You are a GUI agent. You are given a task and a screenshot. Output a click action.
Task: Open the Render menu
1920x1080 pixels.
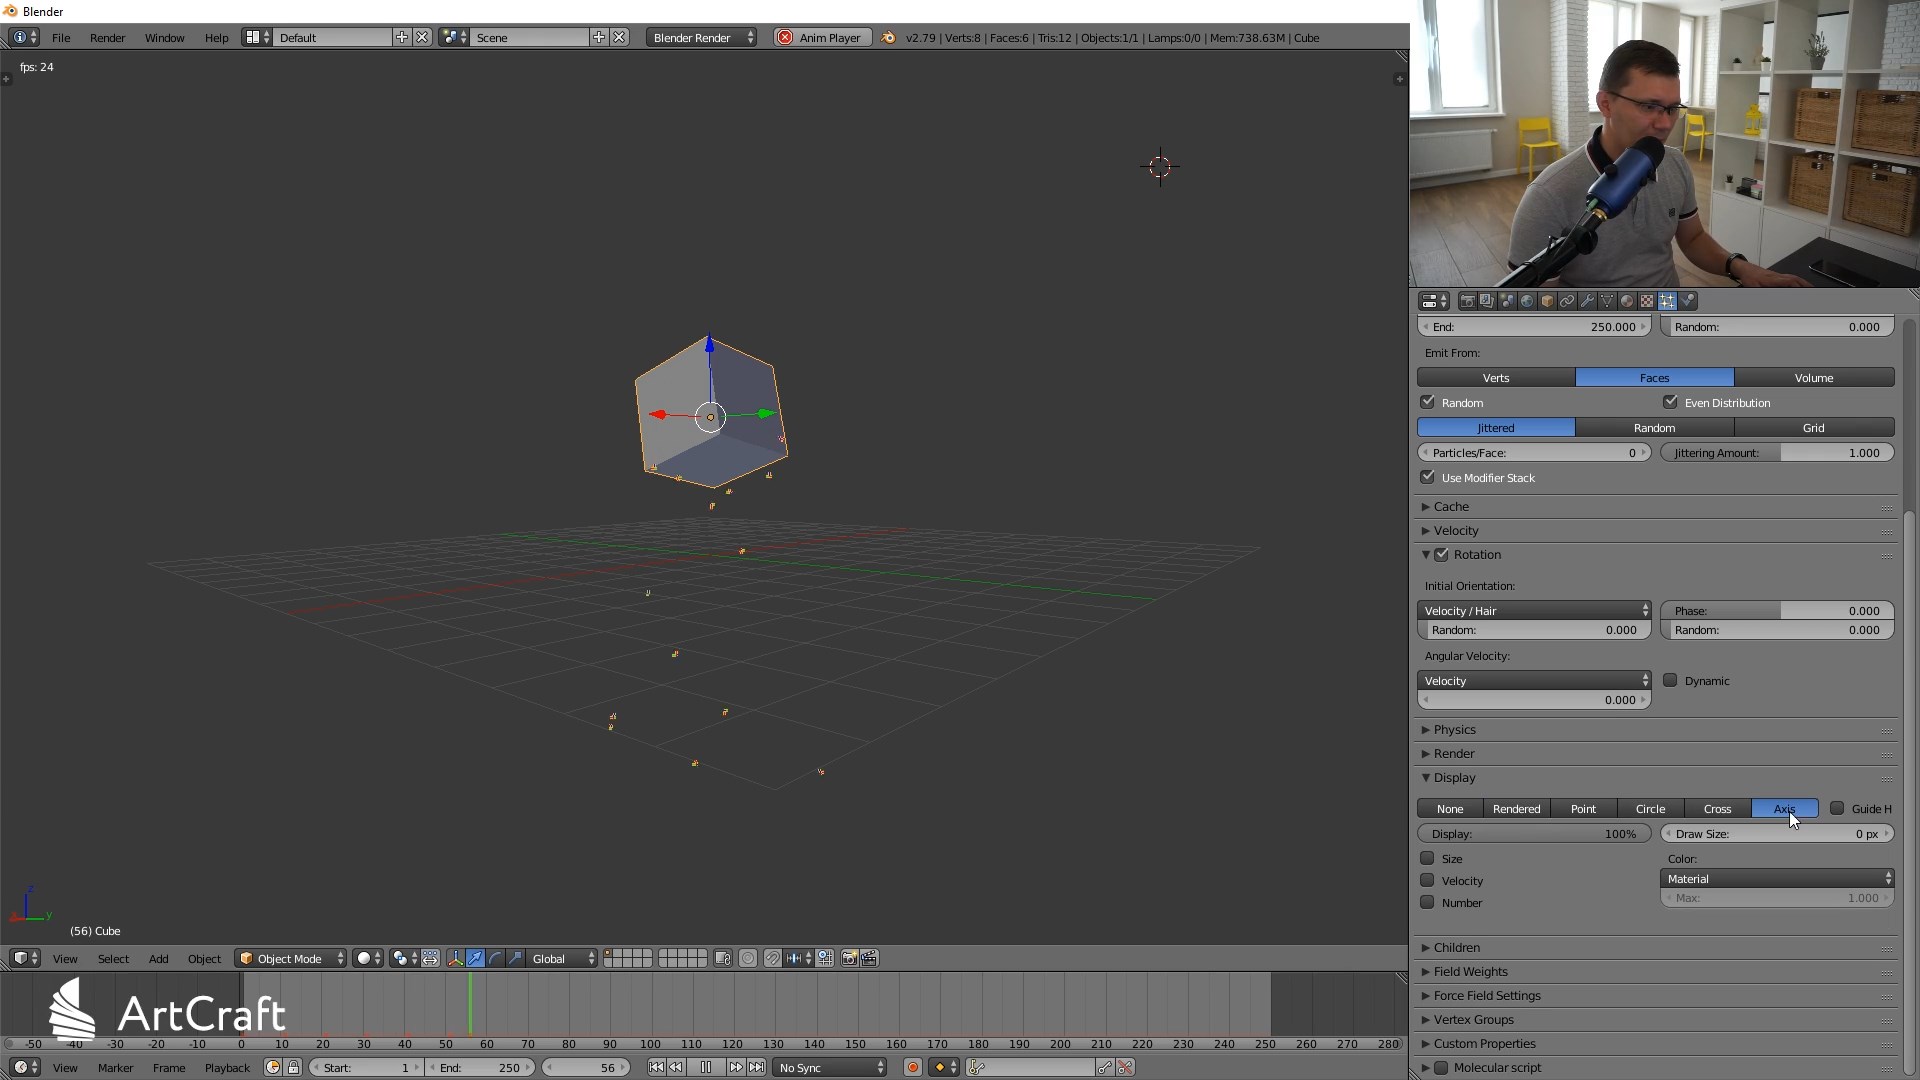click(x=107, y=38)
